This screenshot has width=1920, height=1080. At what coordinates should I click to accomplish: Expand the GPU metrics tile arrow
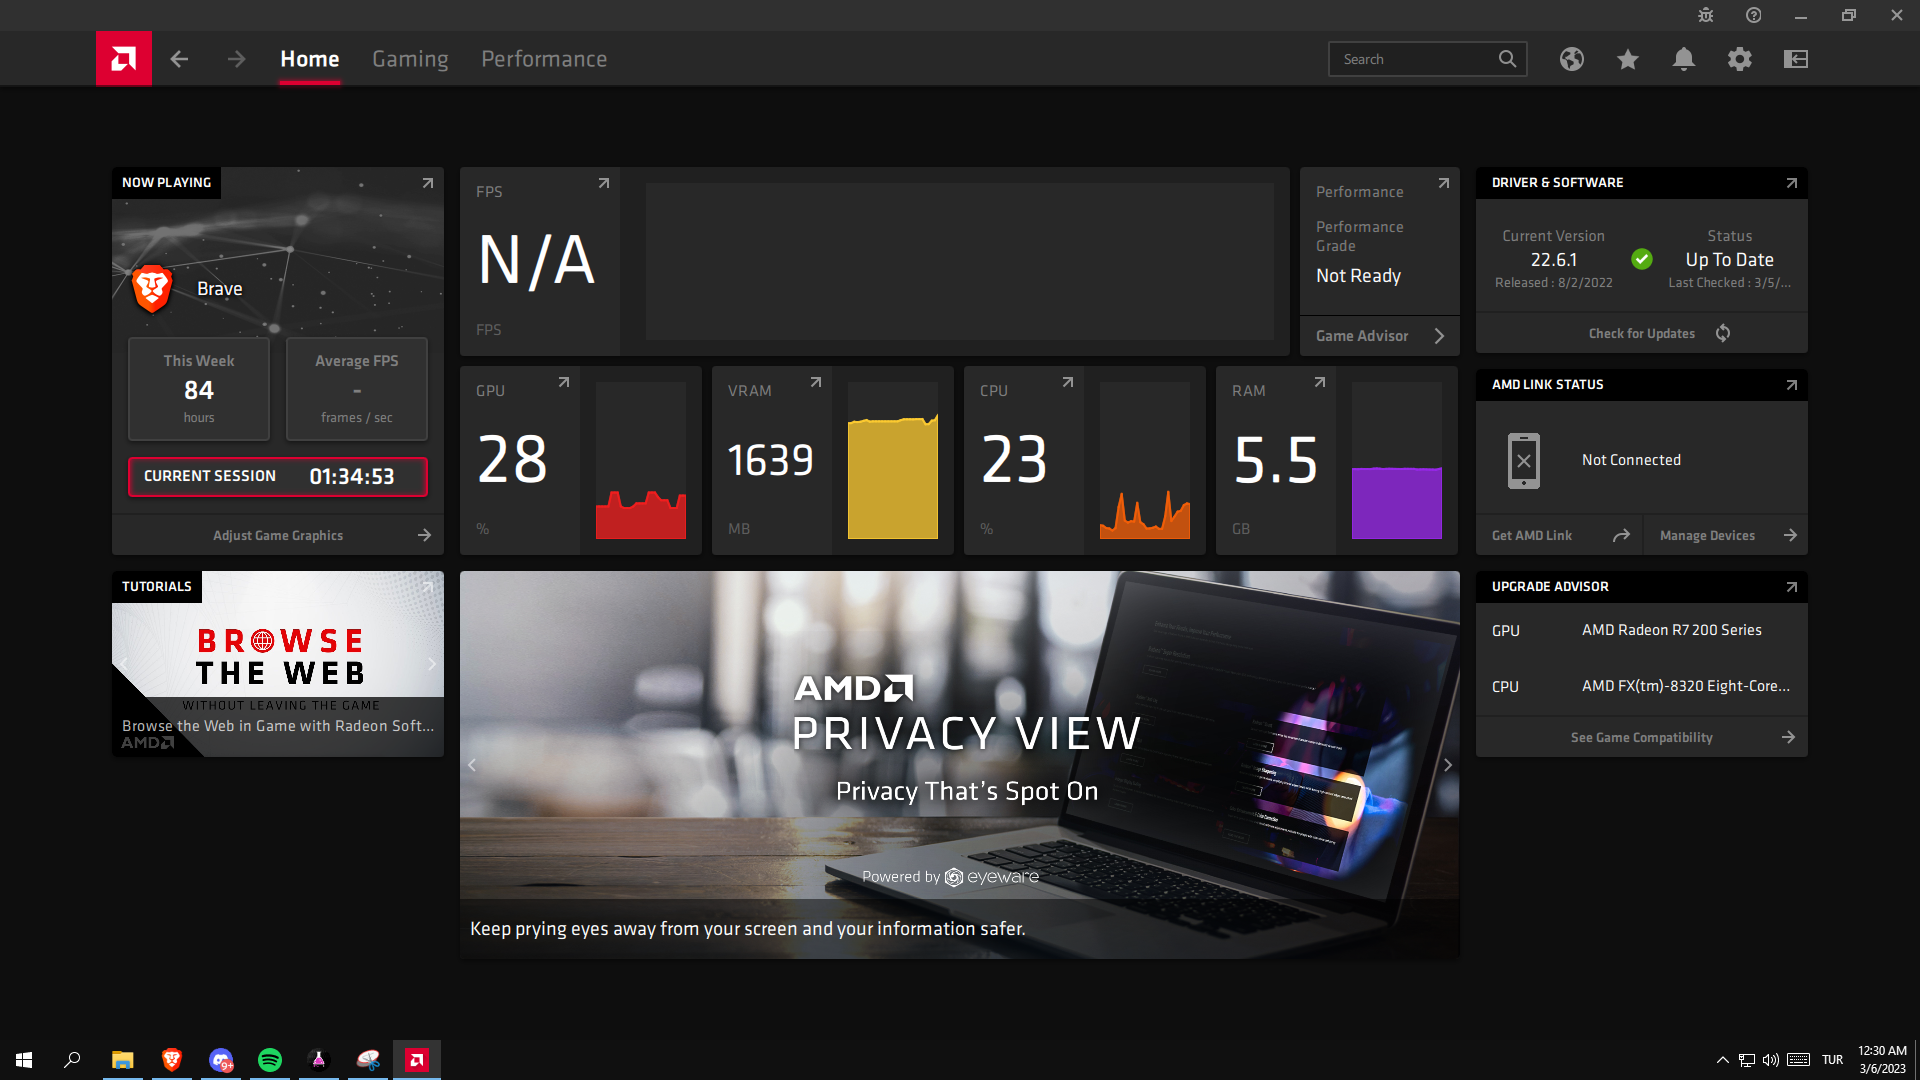[564, 382]
